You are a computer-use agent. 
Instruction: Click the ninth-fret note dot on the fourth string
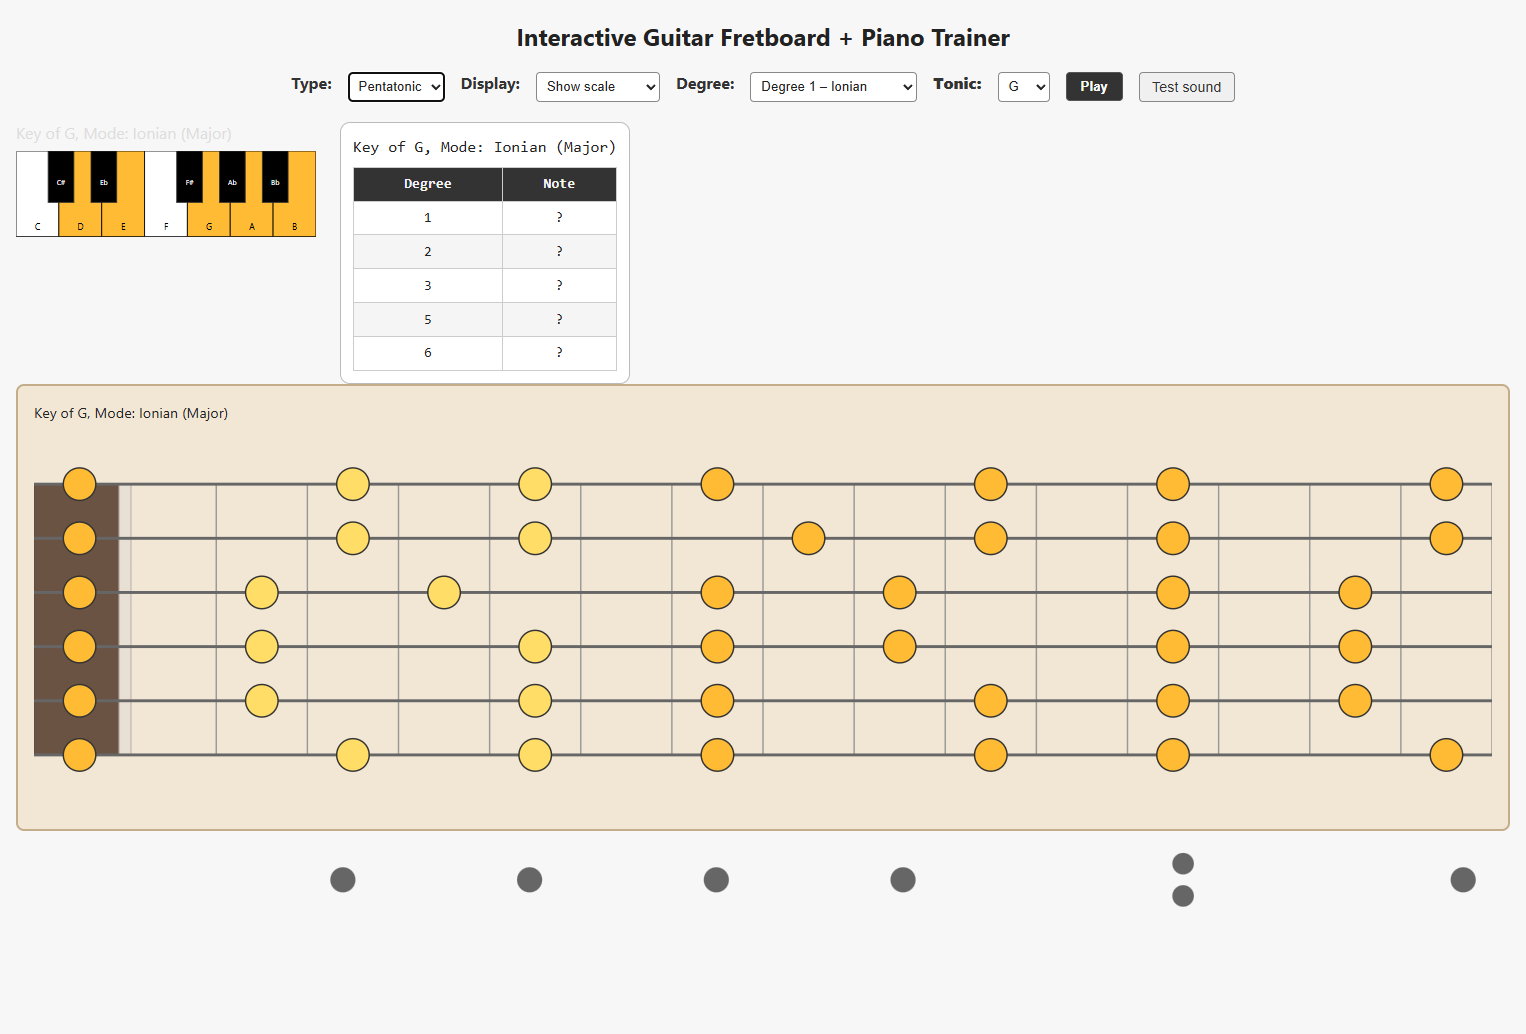pyautogui.click(x=900, y=646)
